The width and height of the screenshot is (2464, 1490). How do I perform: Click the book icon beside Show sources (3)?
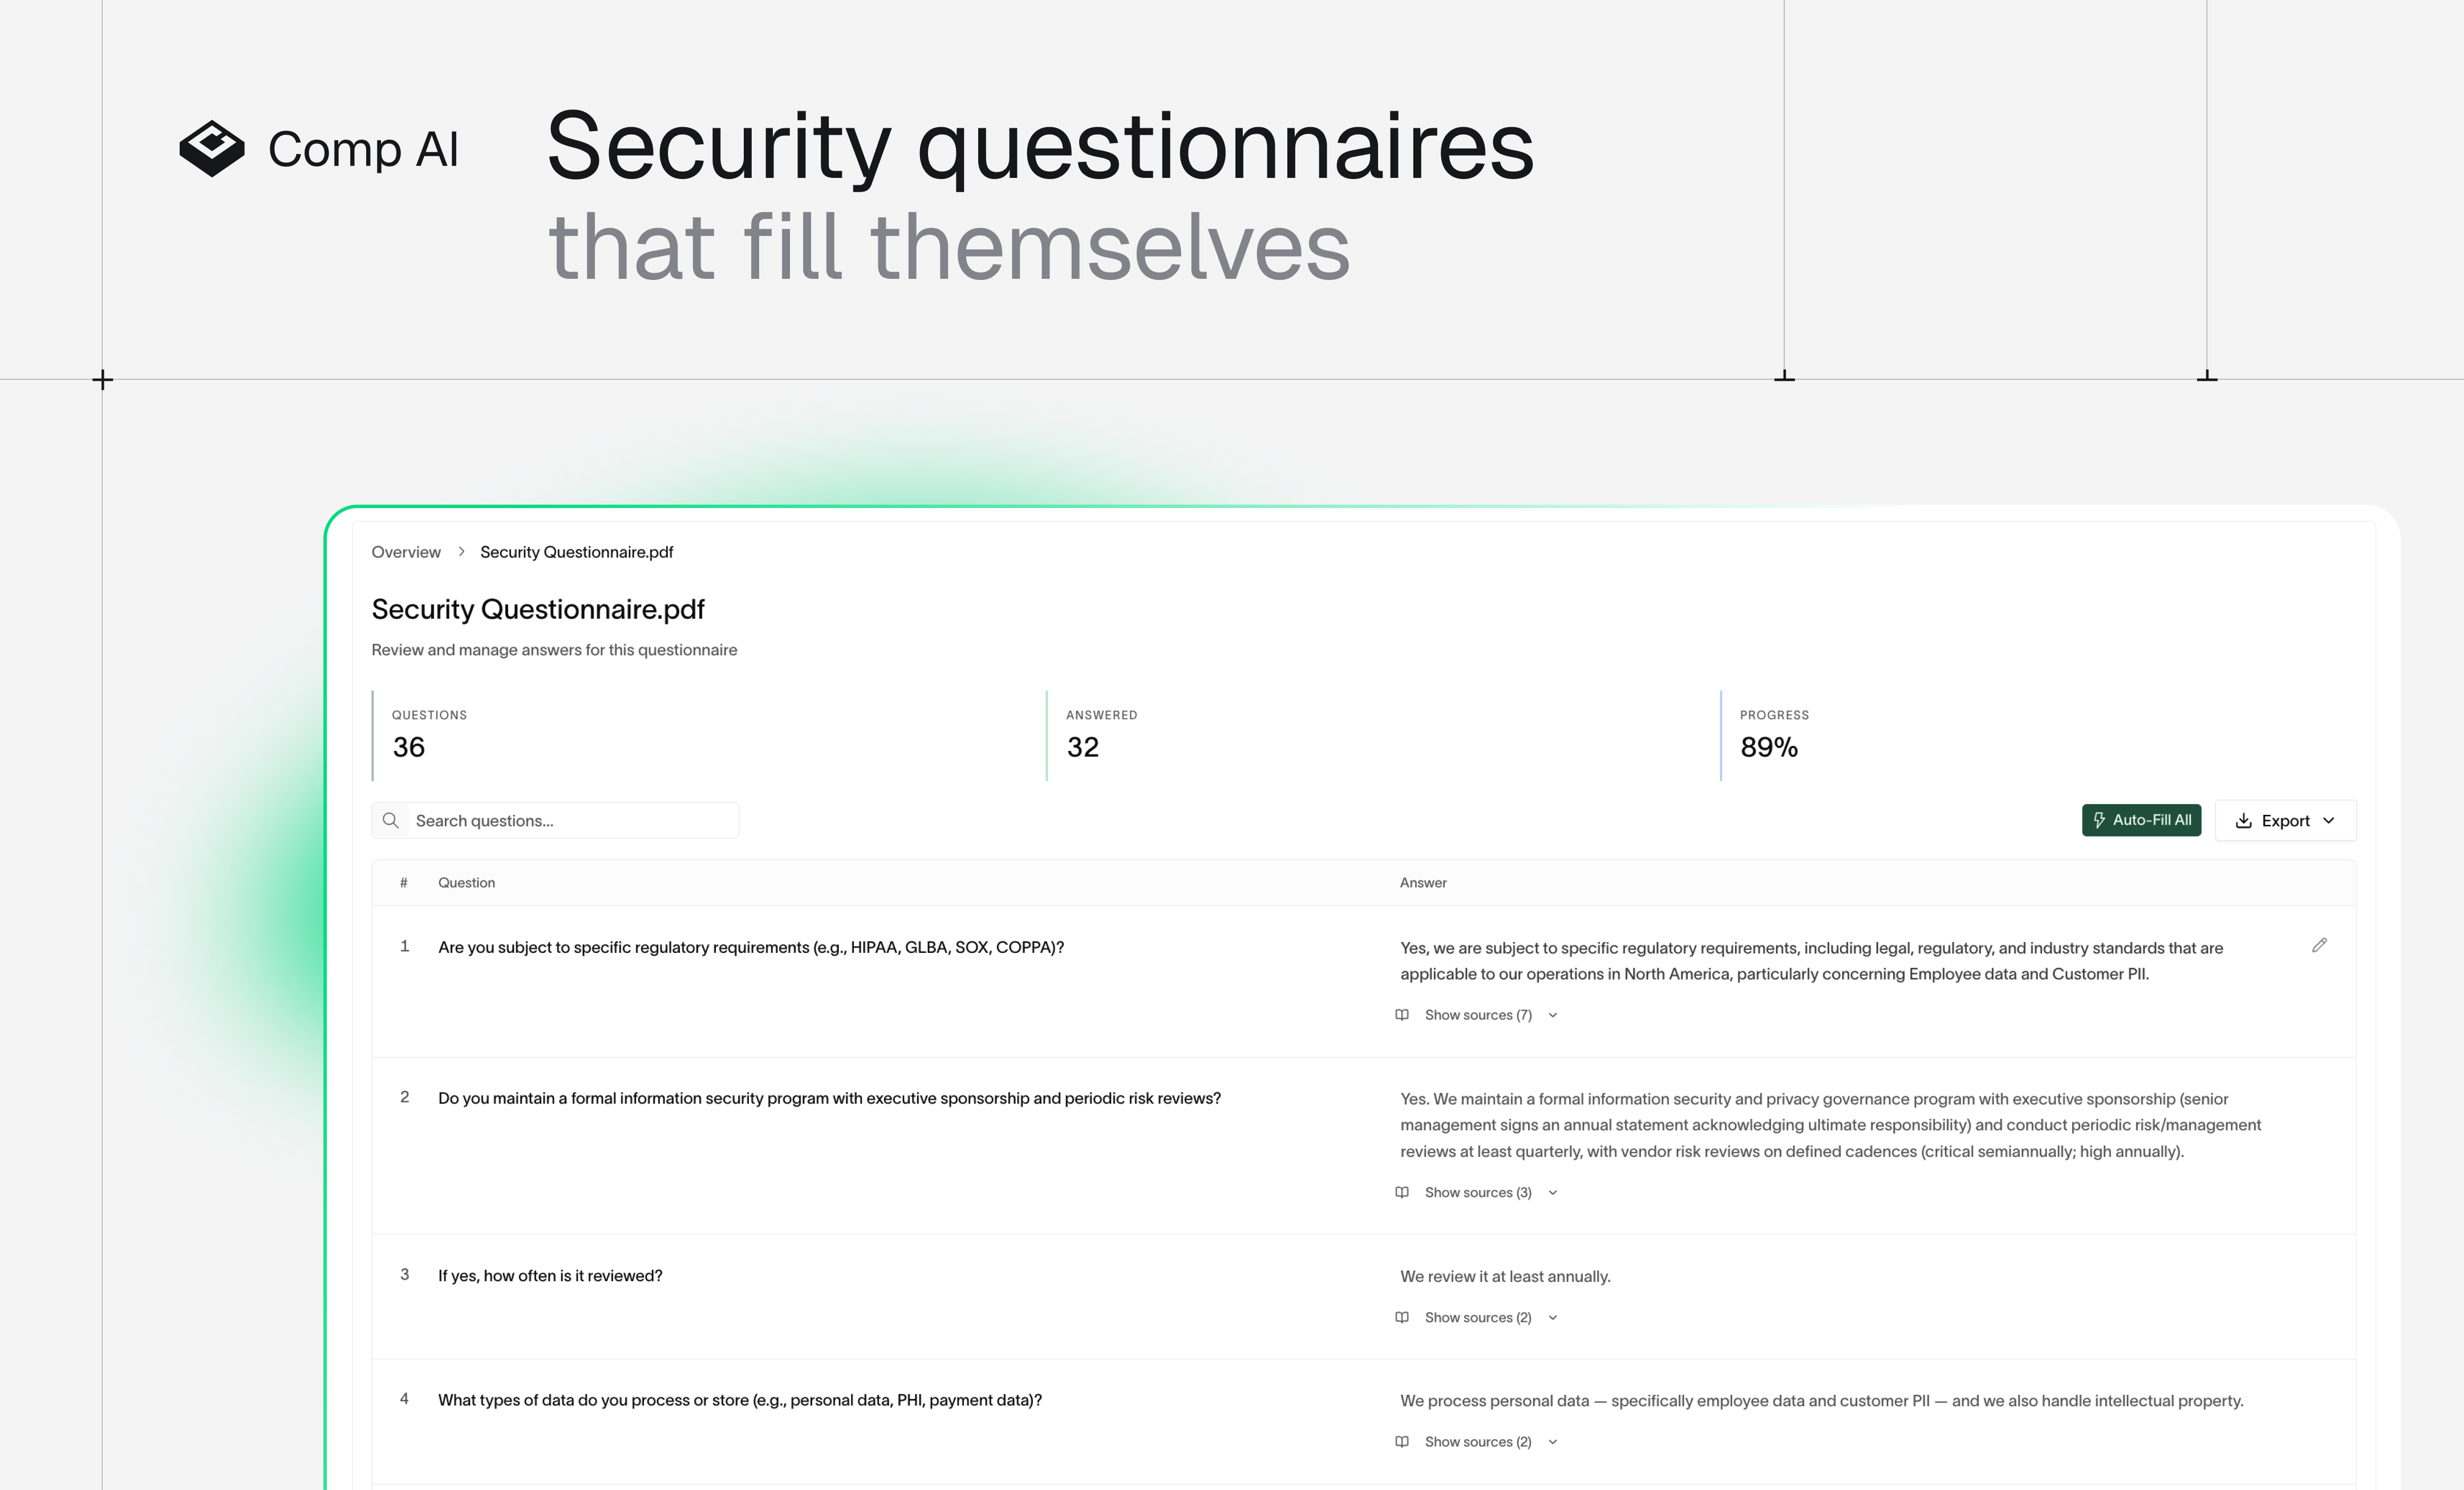click(x=1402, y=1192)
